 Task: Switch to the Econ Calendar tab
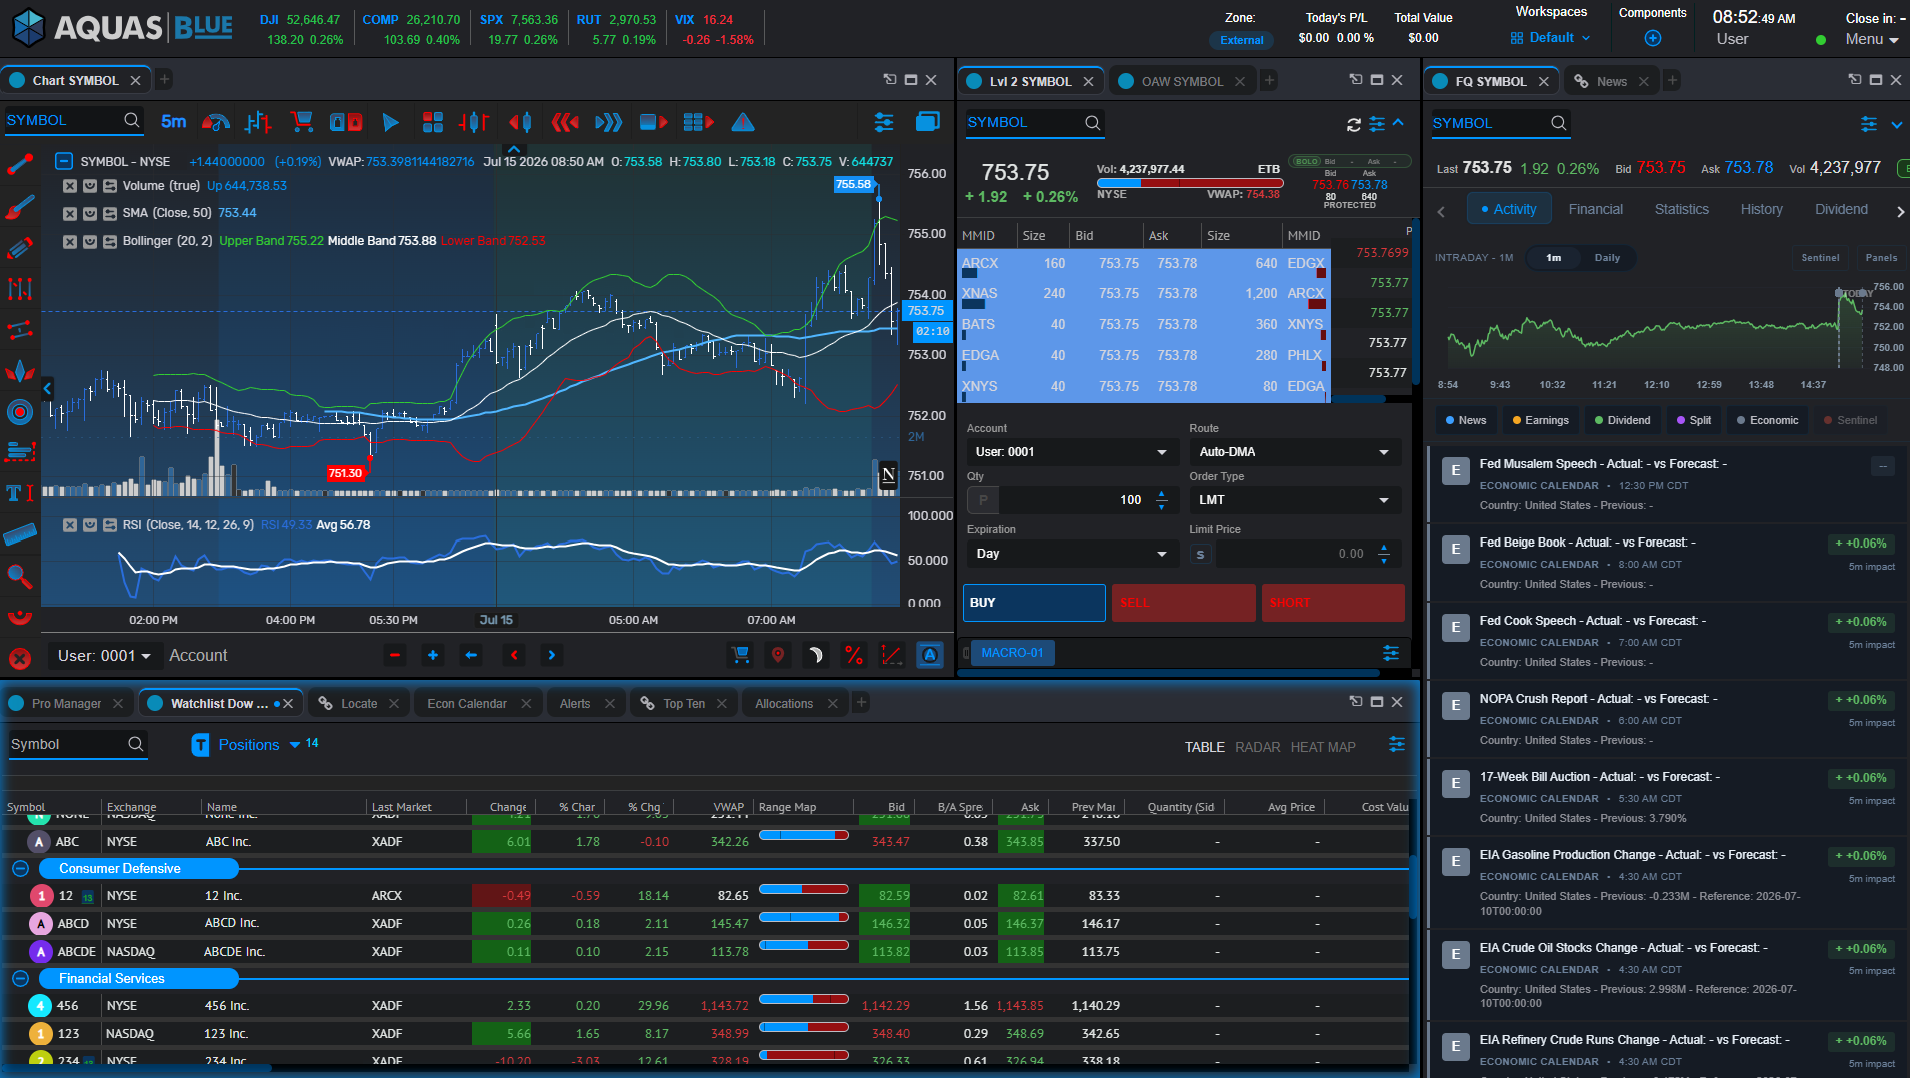click(467, 704)
